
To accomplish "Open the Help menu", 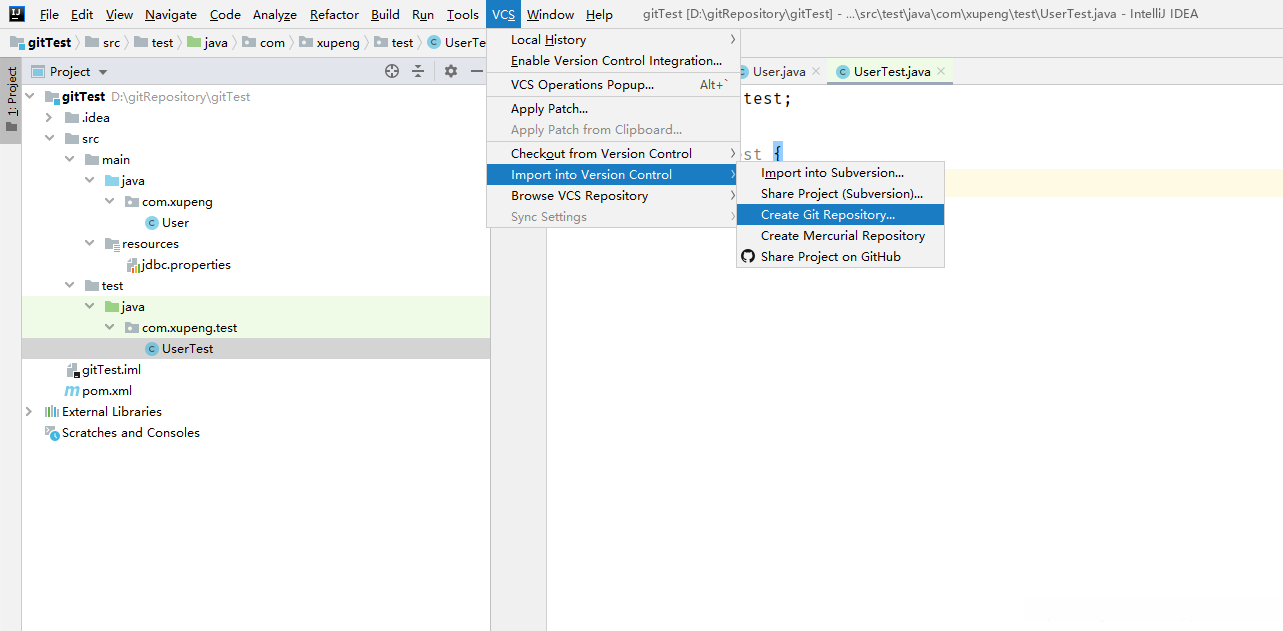I will tap(600, 15).
